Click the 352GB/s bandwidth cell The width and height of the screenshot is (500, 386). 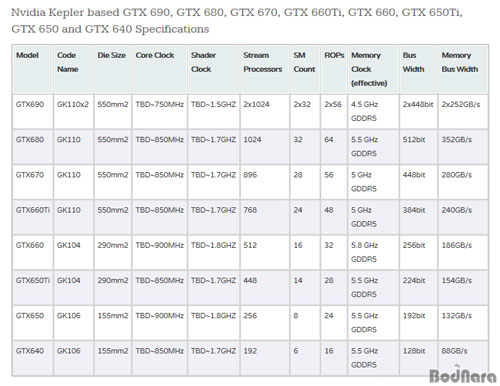(456, 140)
